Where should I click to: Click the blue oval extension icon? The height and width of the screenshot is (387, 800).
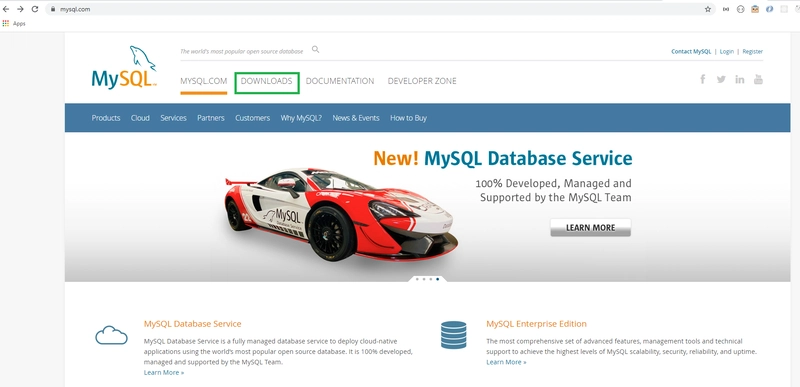769,9
